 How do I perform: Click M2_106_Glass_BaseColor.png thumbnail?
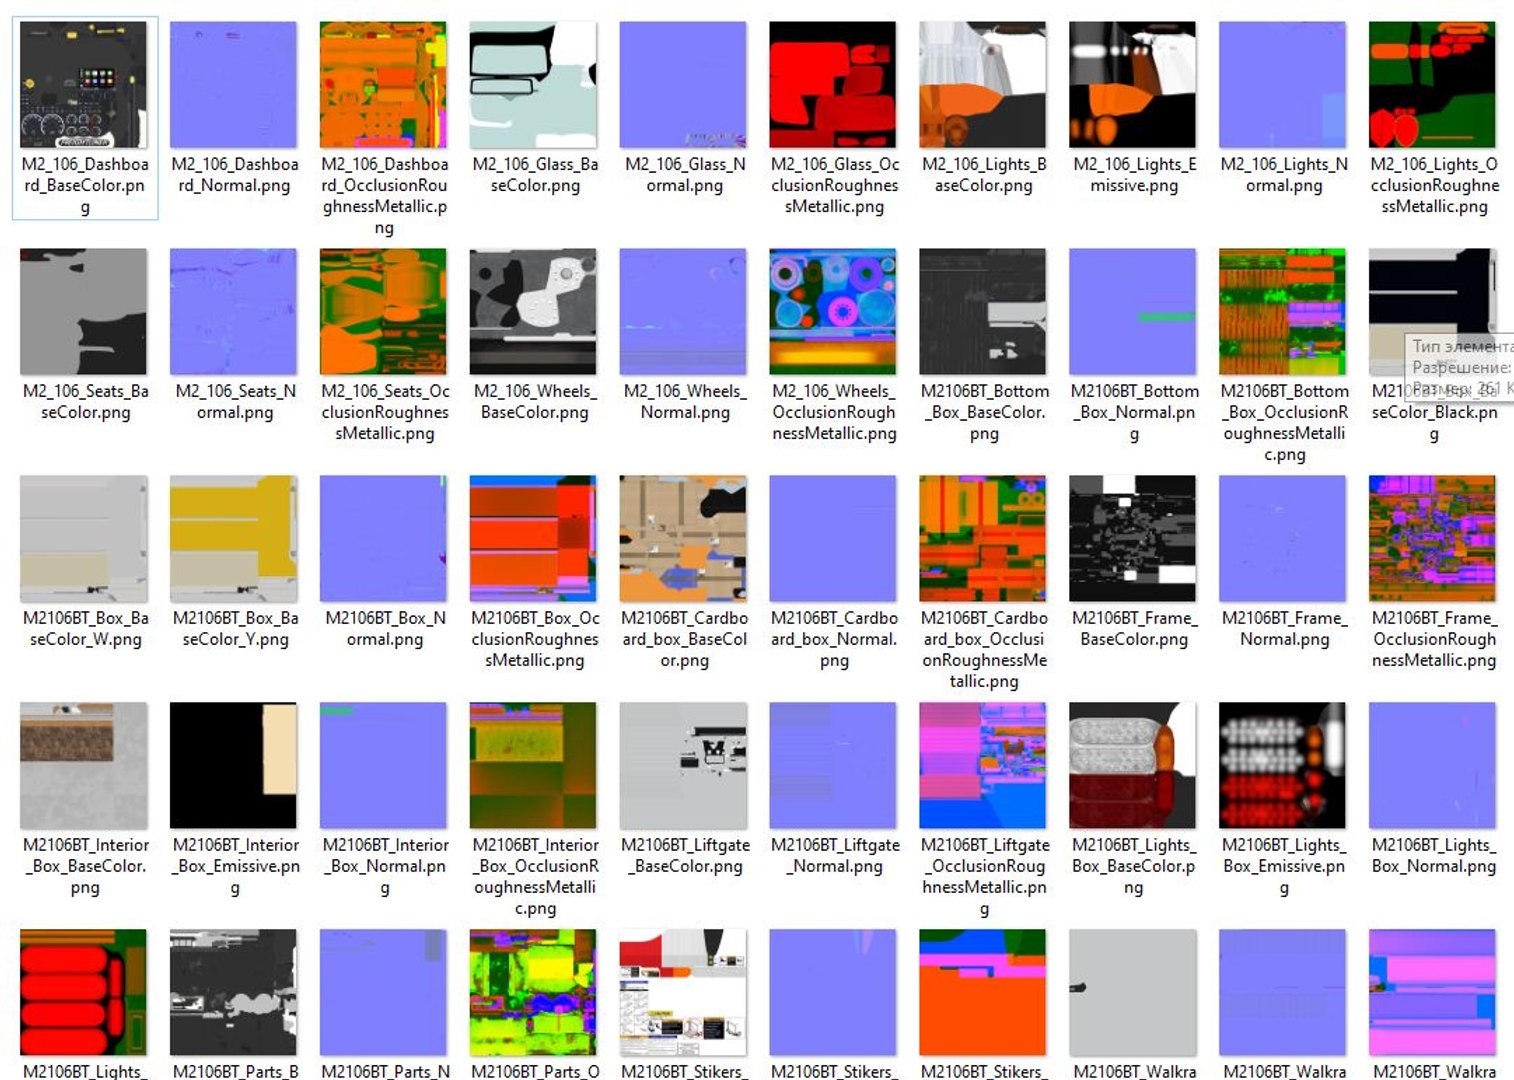pos(534,85)
